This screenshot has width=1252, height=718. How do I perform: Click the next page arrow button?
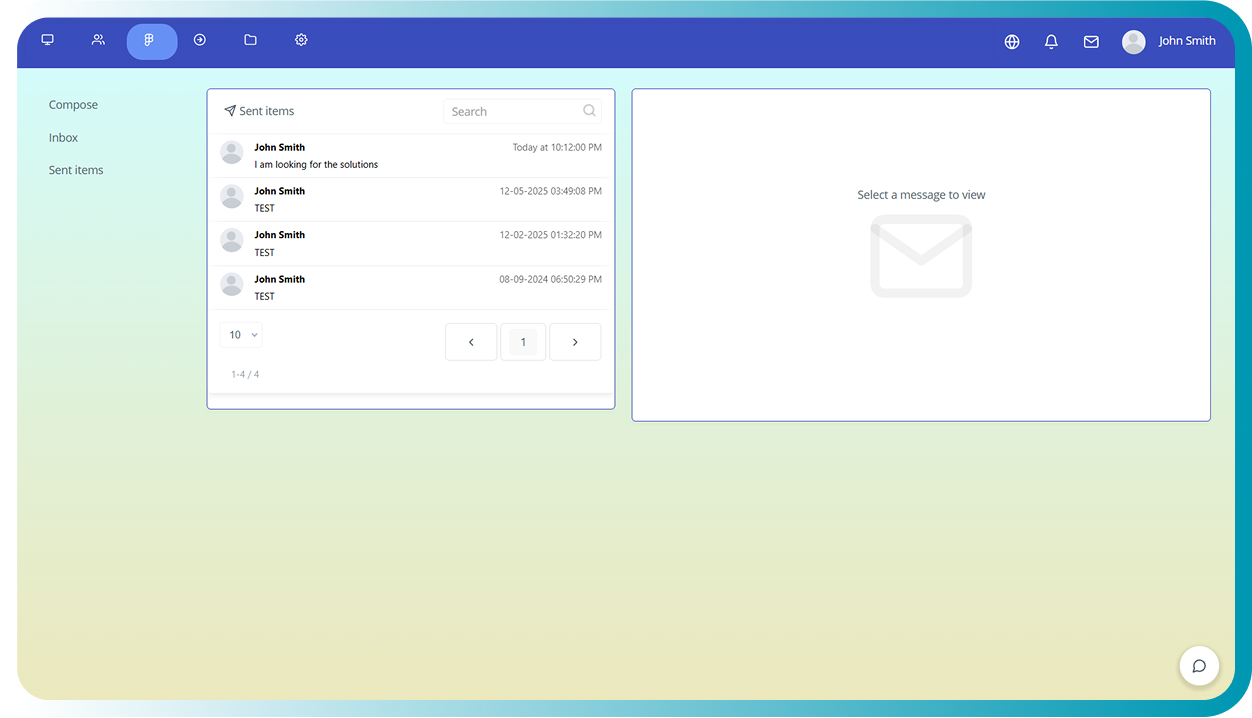[575, 342]
